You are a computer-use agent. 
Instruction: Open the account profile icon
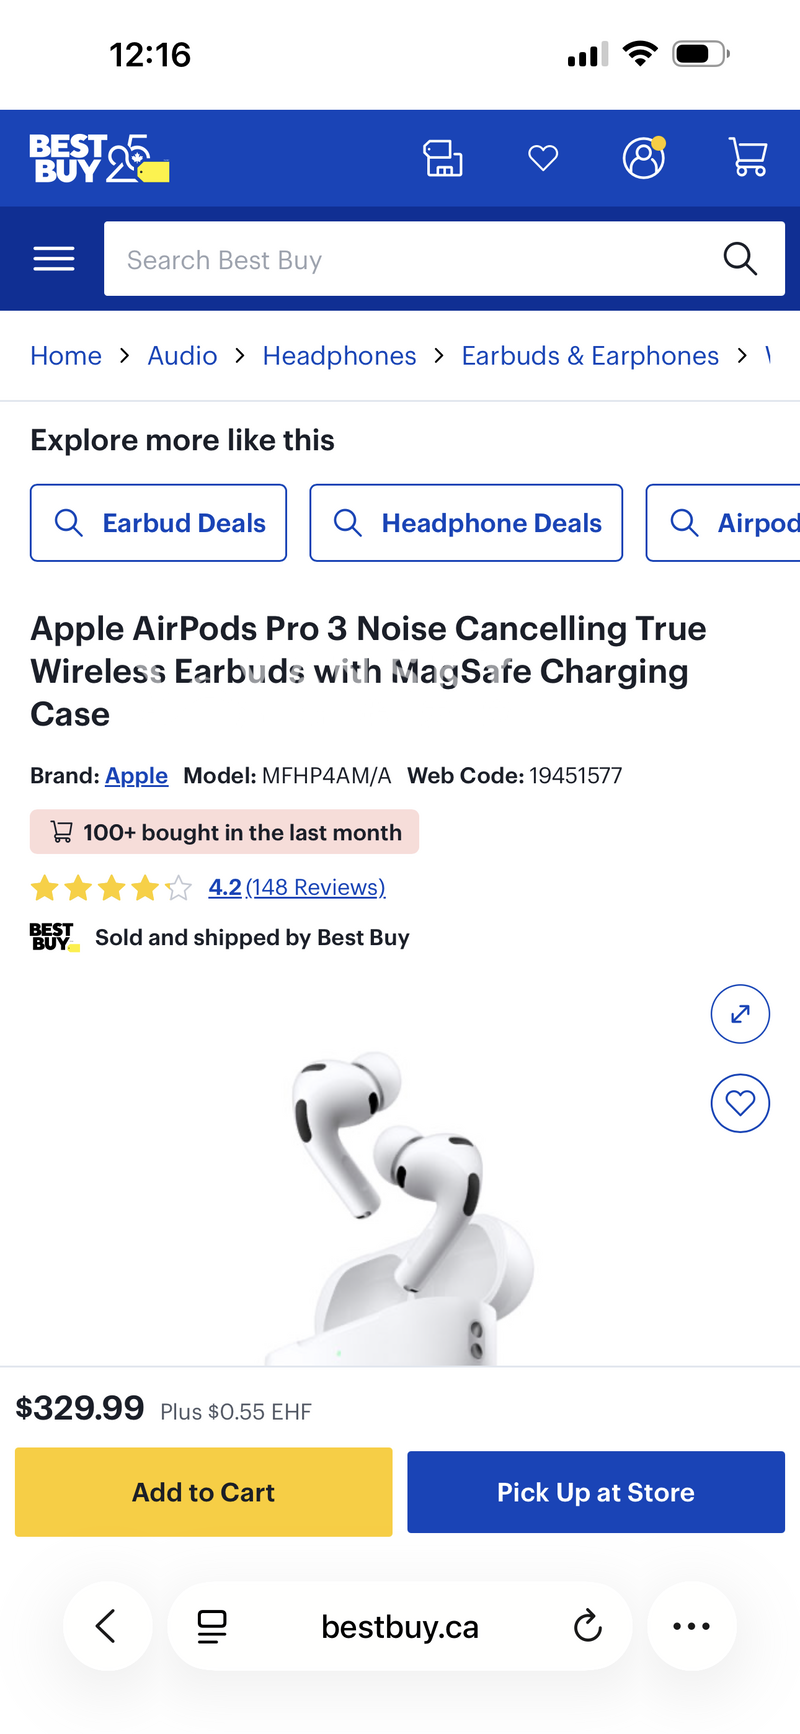pos(644,157)
